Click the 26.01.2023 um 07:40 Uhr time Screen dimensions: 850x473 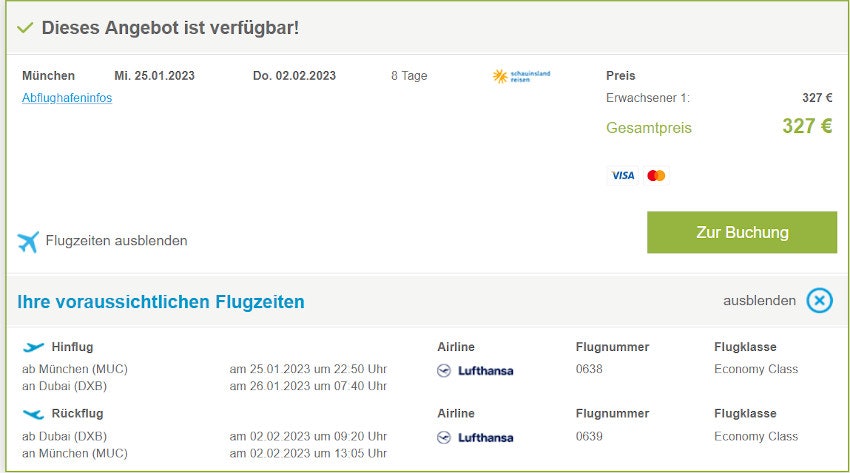pos(308,386)
